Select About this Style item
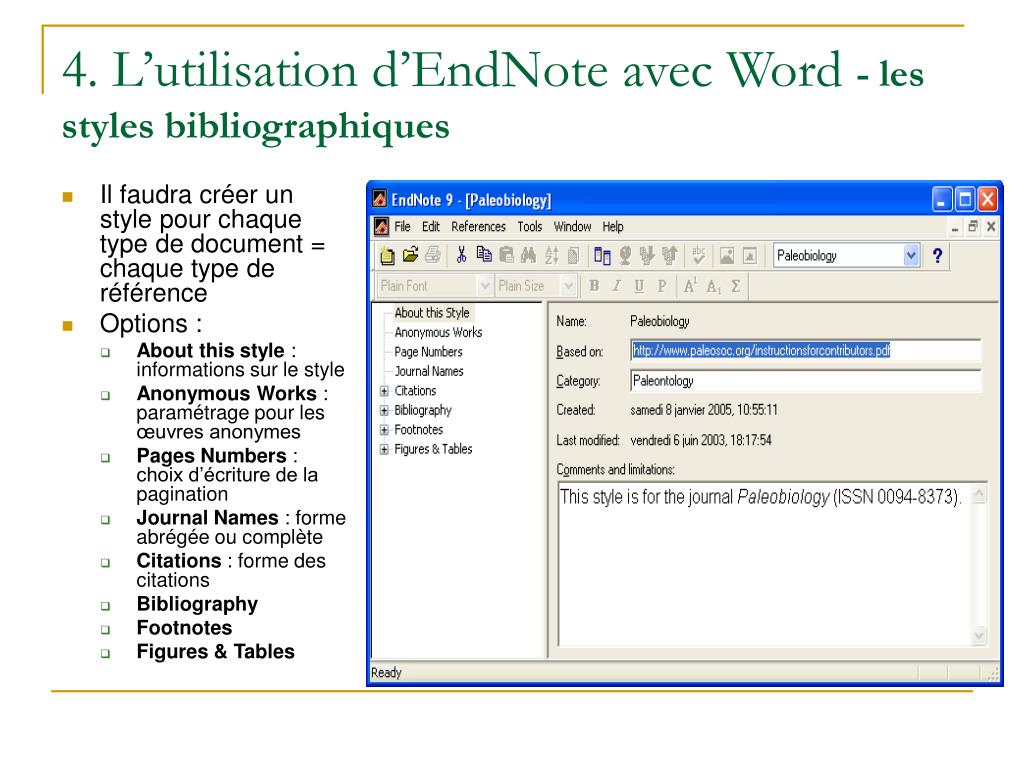The width and height of the screenshot is (1024, 768). [x=432, y=313]
